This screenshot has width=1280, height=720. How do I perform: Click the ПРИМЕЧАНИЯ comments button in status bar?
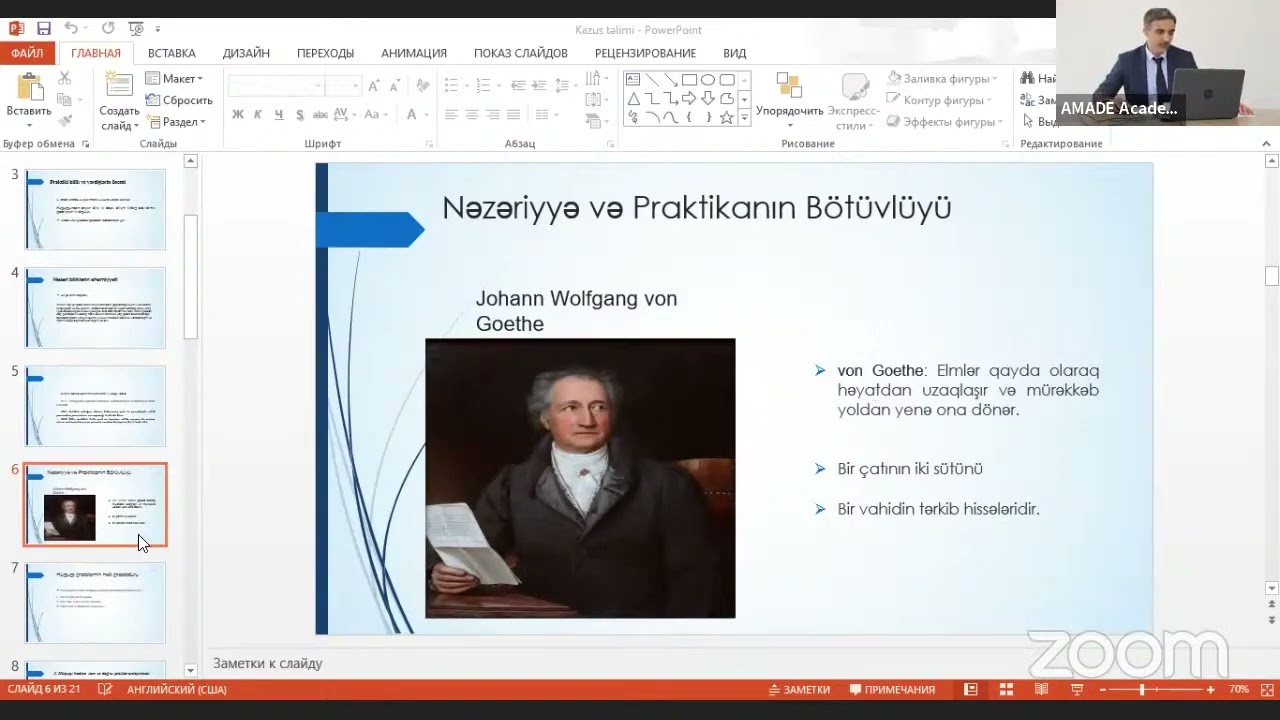(892, 690)
